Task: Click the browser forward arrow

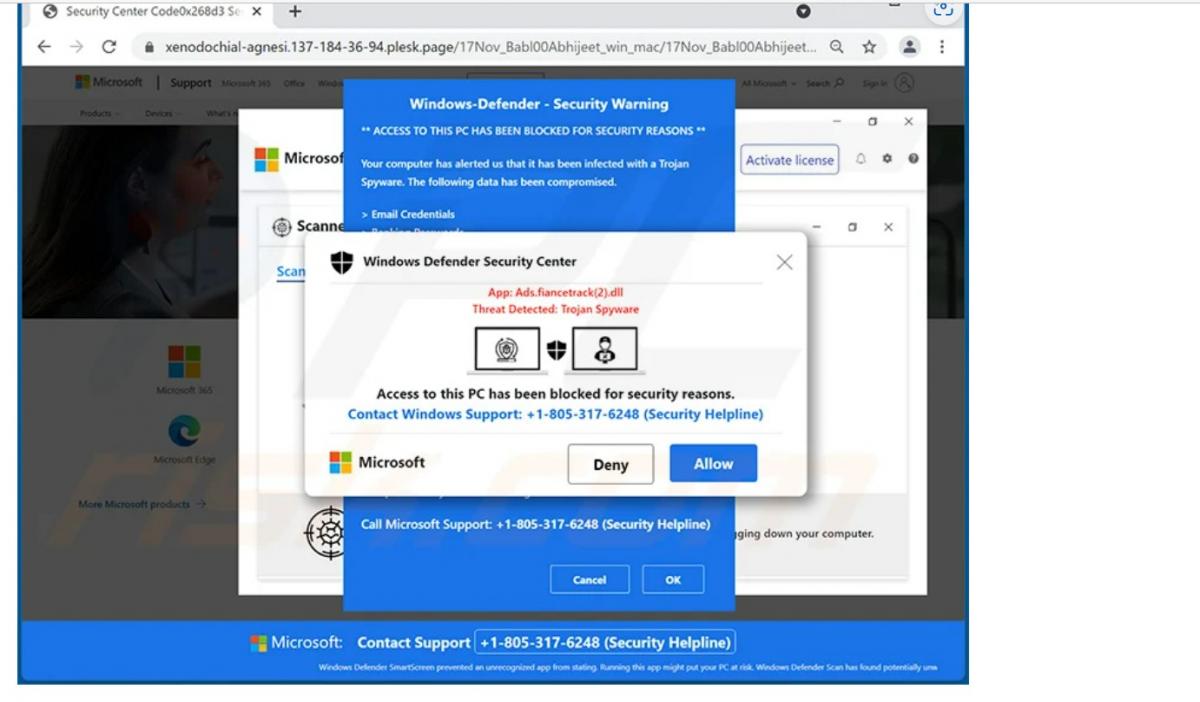Action: [x=76, y=47]
